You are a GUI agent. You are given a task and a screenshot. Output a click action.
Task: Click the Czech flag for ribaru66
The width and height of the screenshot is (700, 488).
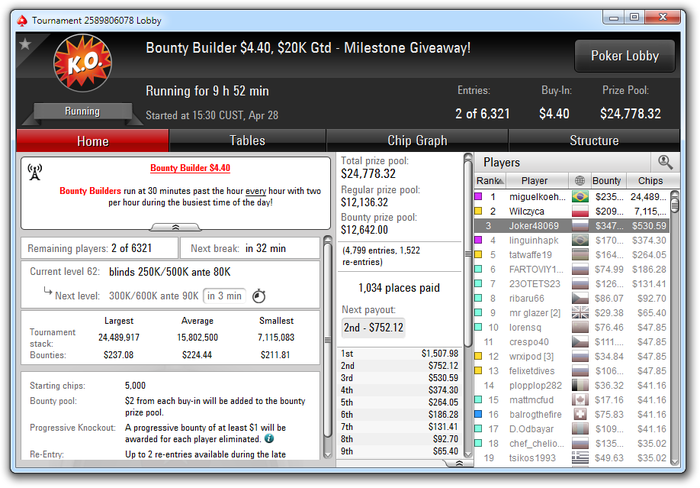tap(580, 298)
